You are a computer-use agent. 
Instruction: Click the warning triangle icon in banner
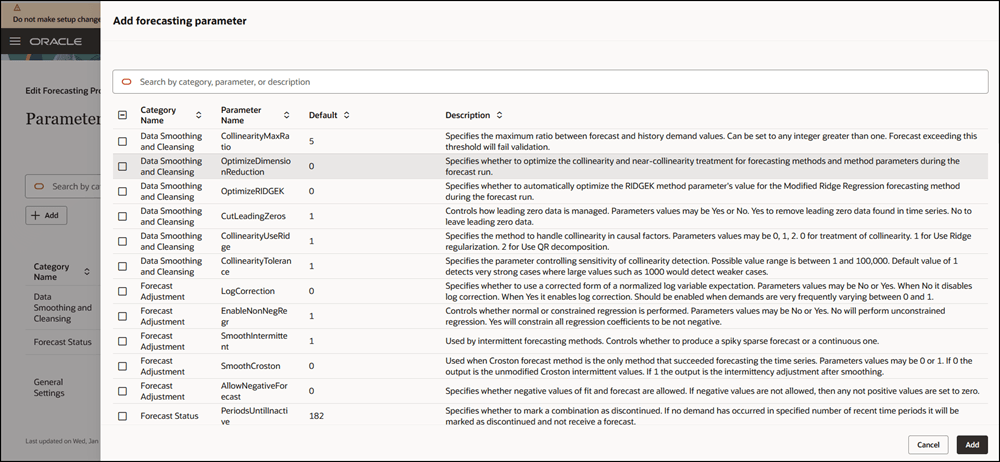(x=17, y=6)
